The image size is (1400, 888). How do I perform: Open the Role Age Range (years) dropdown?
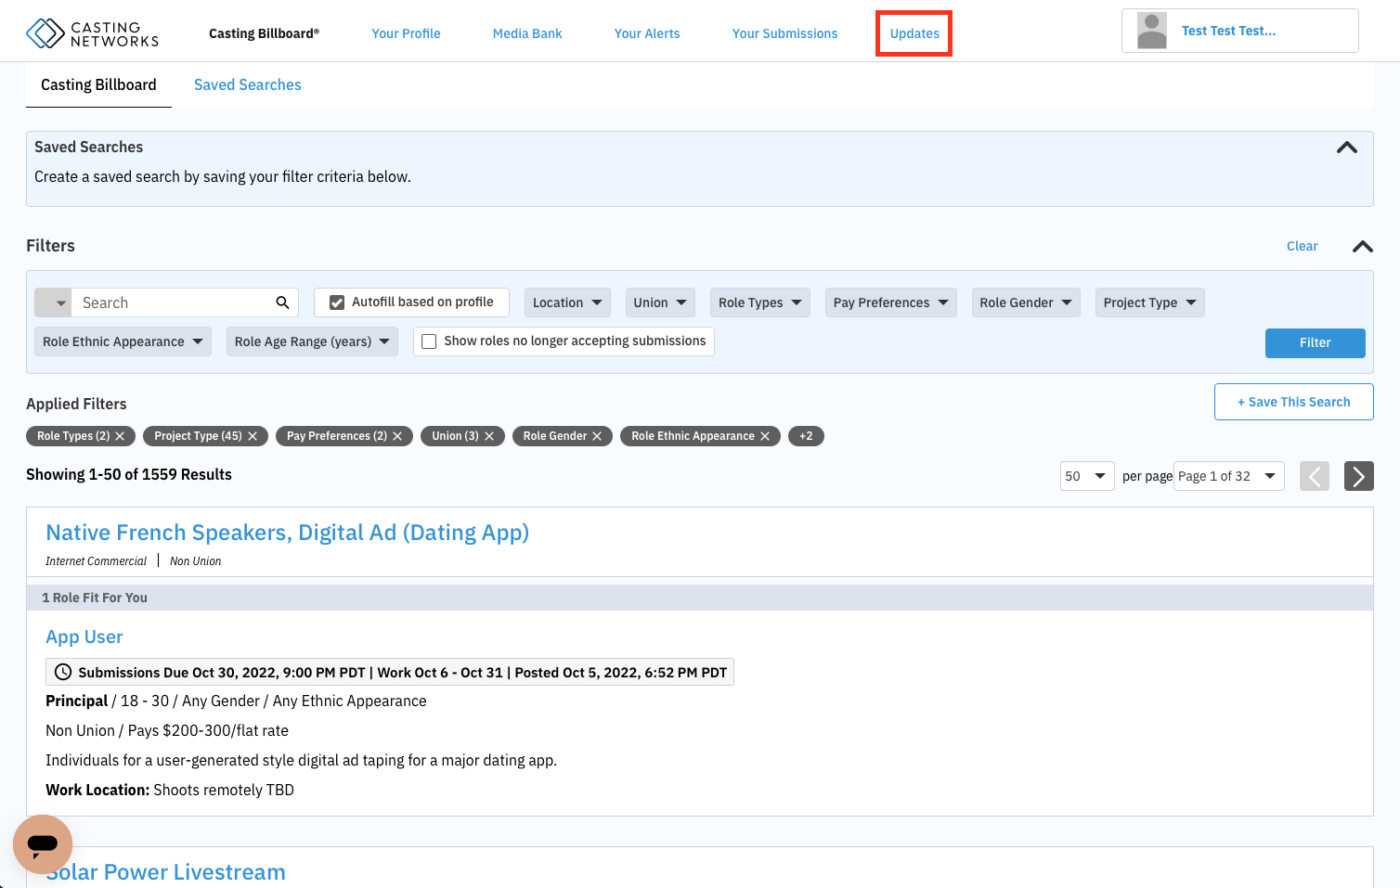tap(312, 341)
